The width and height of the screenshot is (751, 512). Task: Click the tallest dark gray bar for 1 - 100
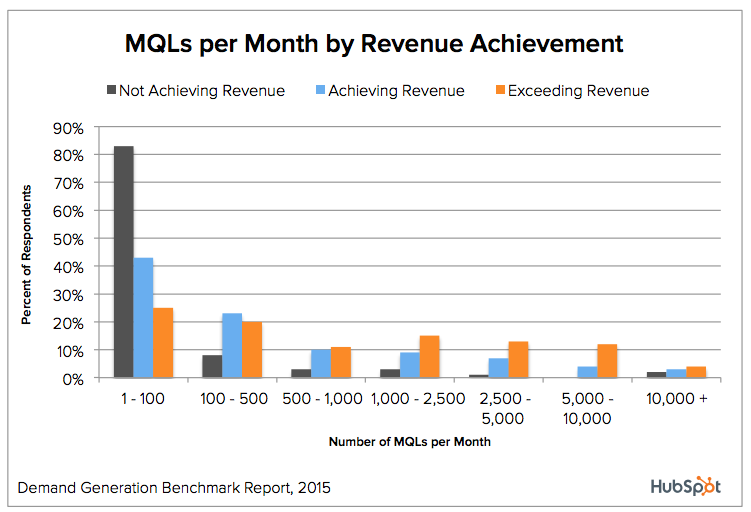pos(124,263)
